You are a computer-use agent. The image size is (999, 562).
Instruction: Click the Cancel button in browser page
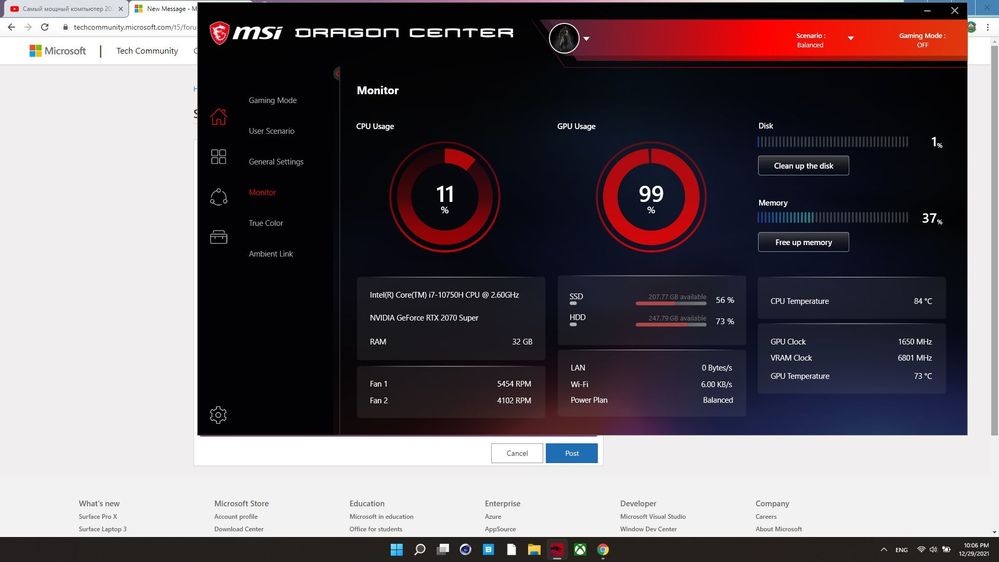[x=517, y=453]
